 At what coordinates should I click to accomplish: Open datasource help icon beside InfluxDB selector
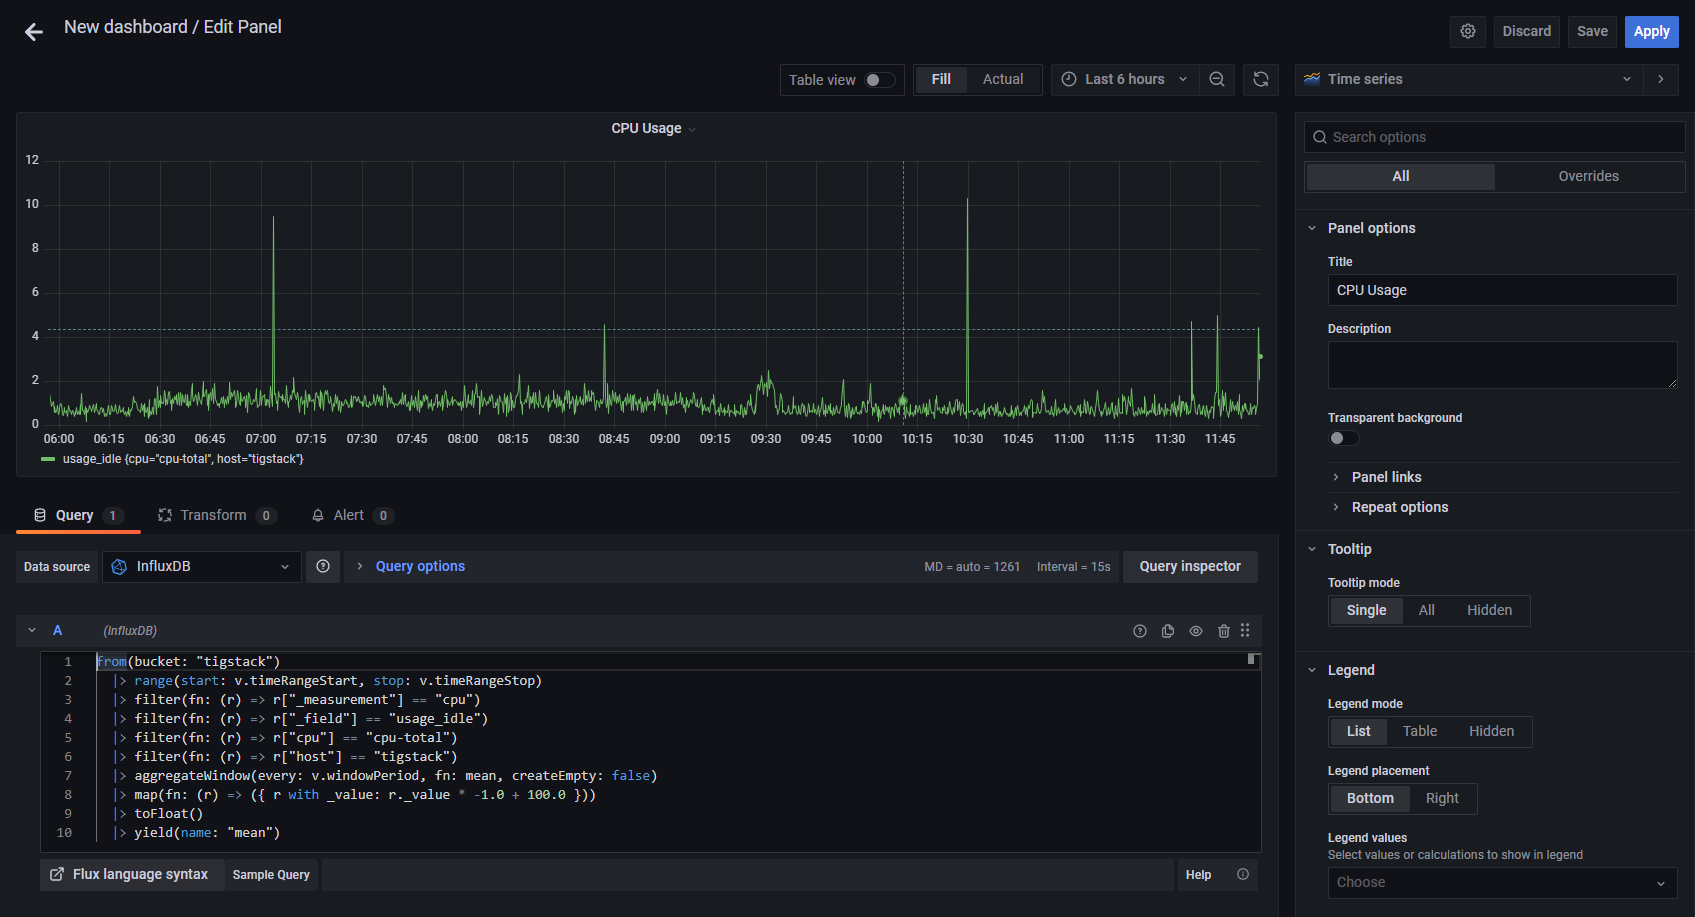click(x=322, y=566)
